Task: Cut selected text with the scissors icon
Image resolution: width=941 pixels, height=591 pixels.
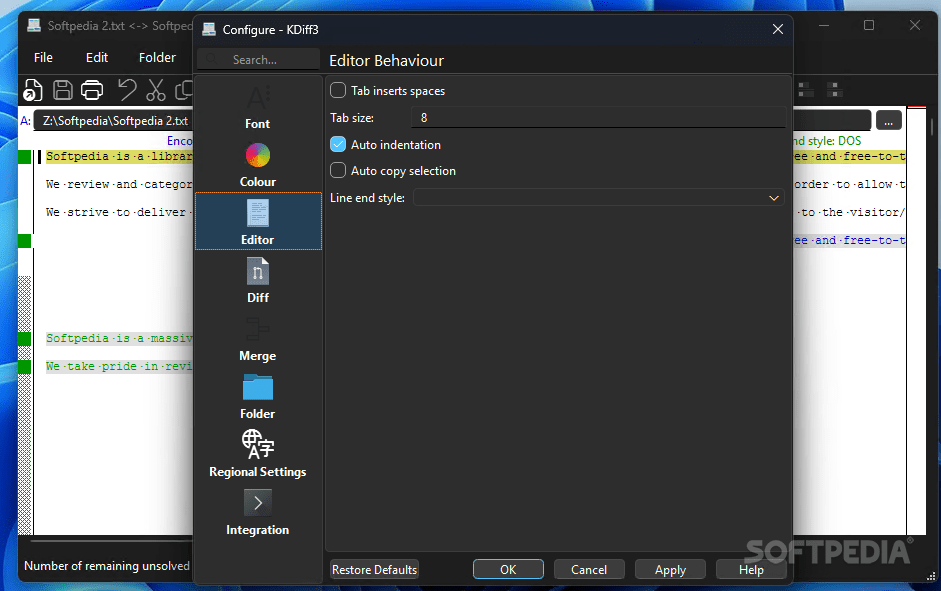Action: coord(155,90)
